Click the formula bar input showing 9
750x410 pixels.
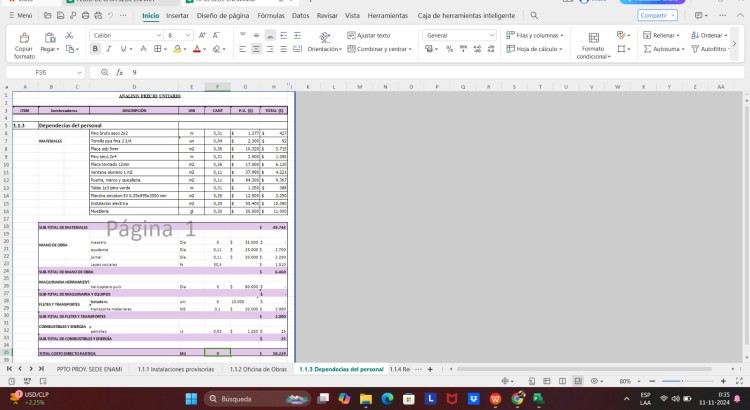pyautogui.click(x=435, y=72)
